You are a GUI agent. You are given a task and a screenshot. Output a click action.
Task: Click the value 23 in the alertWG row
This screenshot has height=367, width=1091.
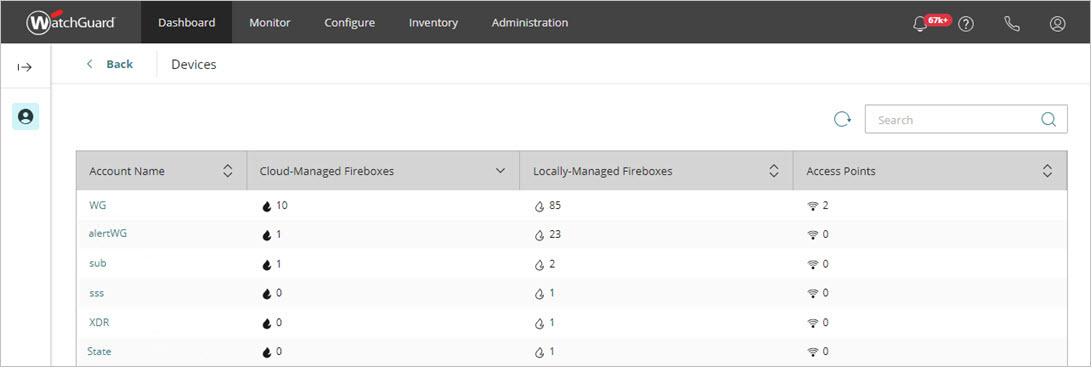555,235
